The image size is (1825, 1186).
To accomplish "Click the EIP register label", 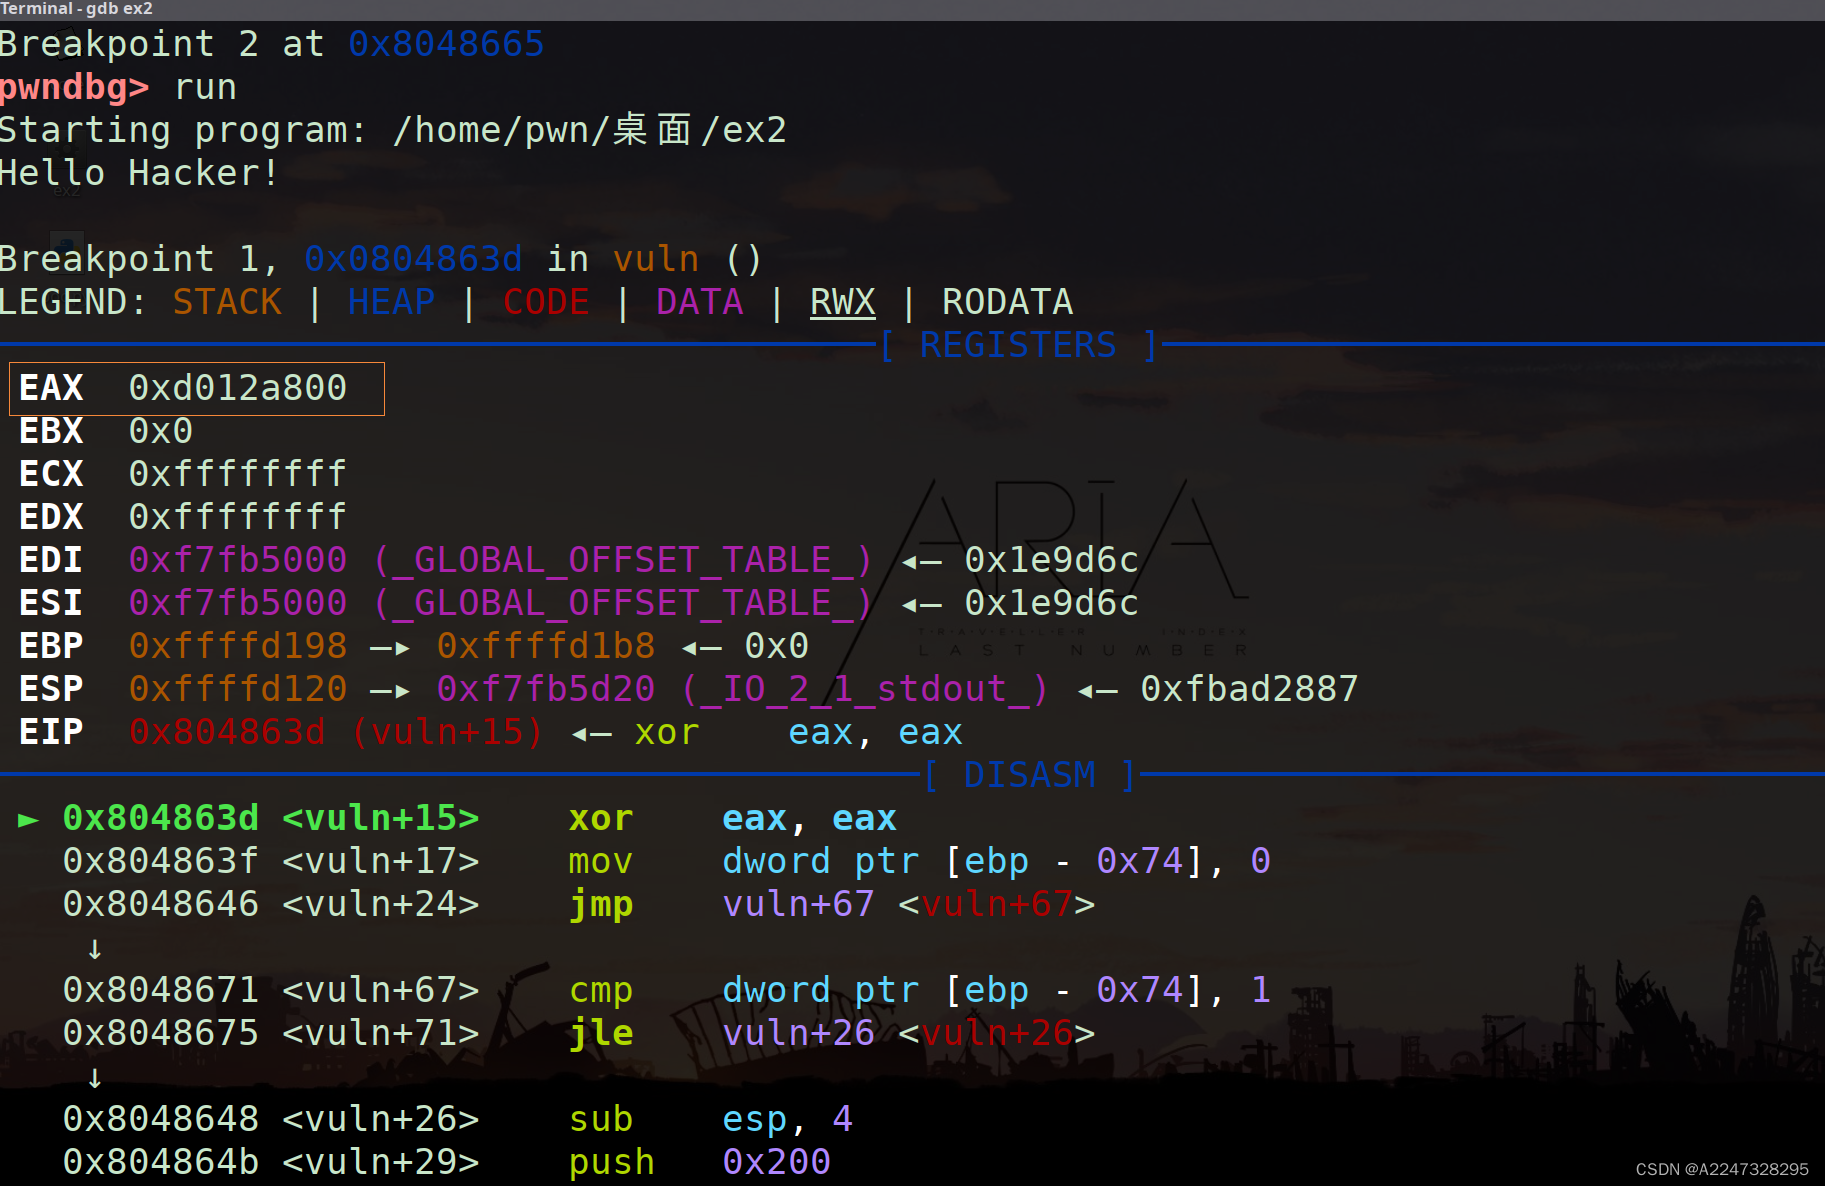I will (50, 731).
